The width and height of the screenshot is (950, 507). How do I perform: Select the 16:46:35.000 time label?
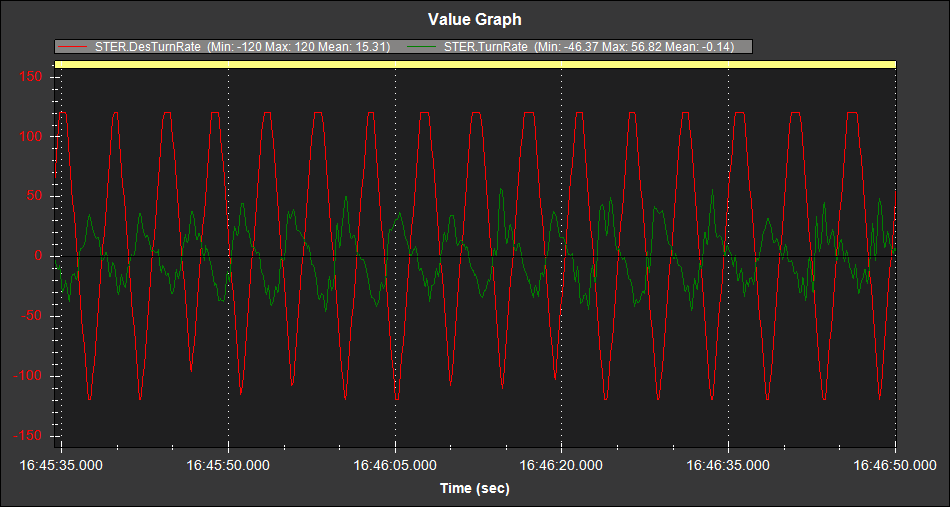728,465
